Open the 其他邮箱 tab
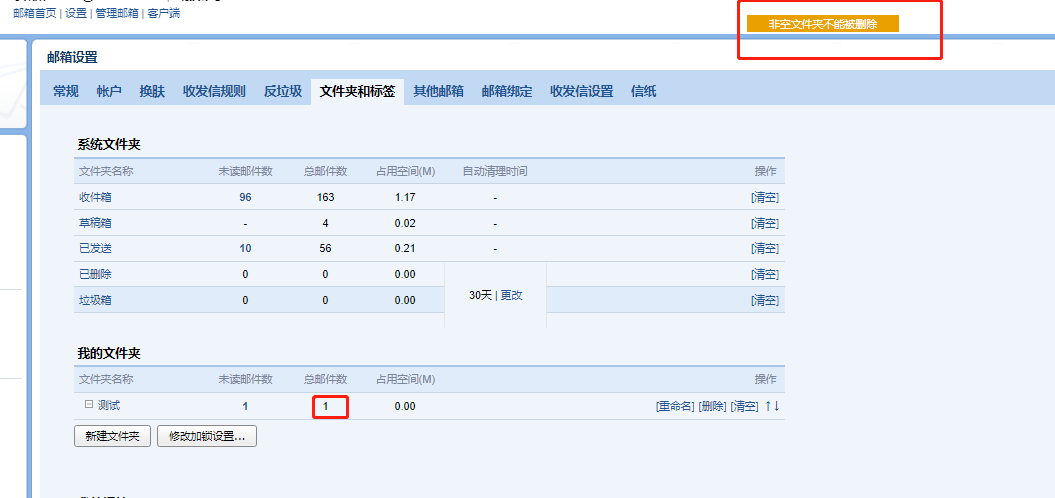 [439, 92]
